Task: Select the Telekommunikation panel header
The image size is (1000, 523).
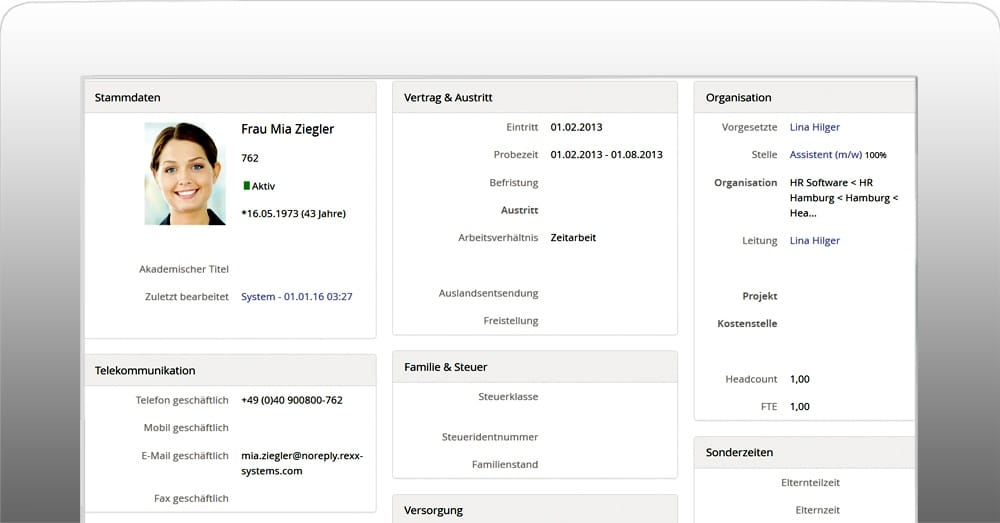Action: click(x=230, y=371)
